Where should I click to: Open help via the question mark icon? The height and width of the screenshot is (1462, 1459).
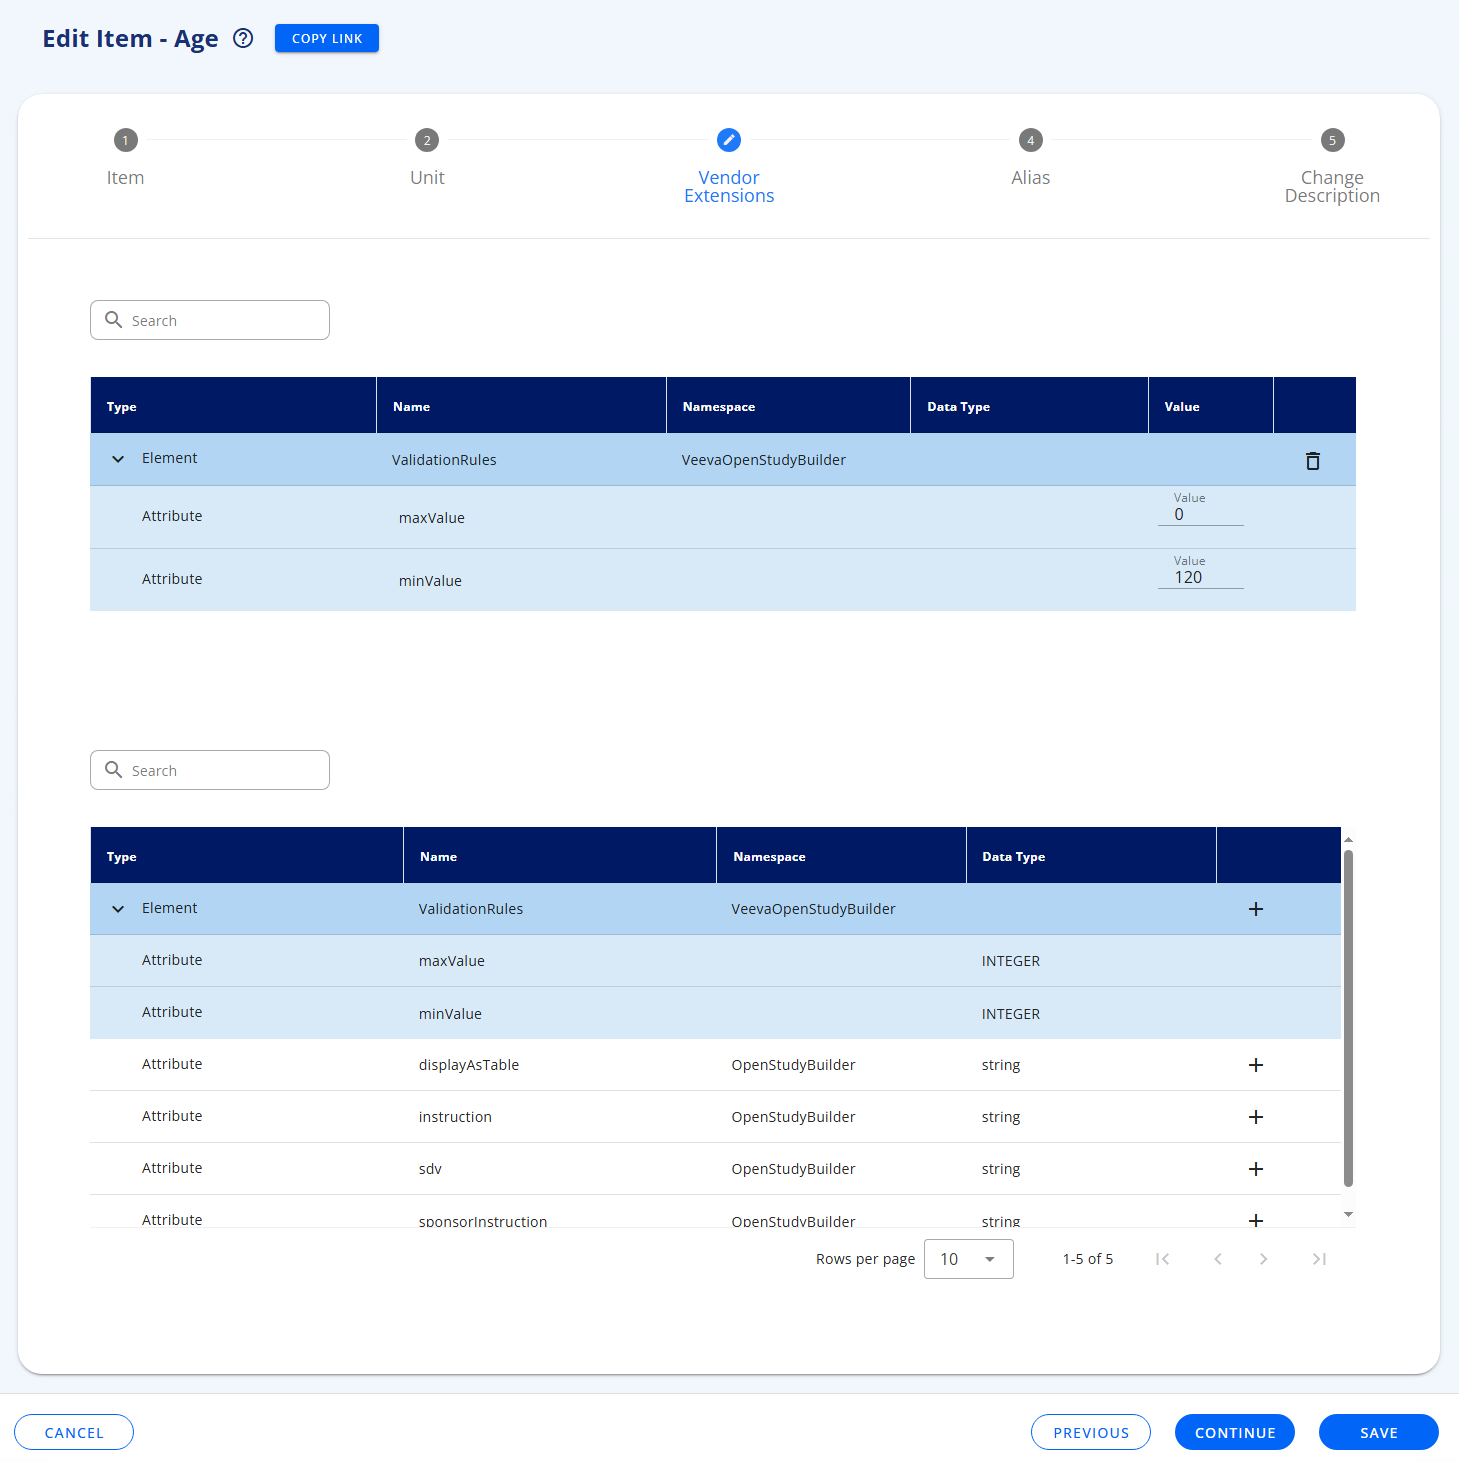coord(242,38)
